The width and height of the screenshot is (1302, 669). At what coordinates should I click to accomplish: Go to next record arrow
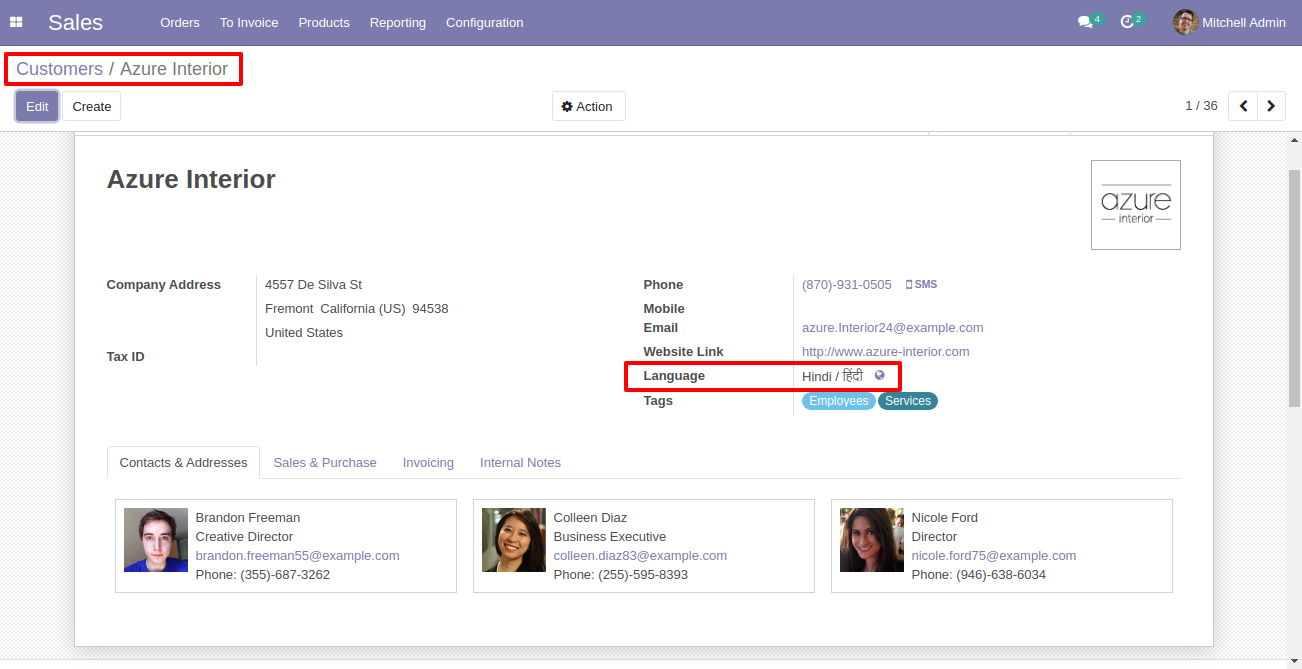tap(1271, 106)
